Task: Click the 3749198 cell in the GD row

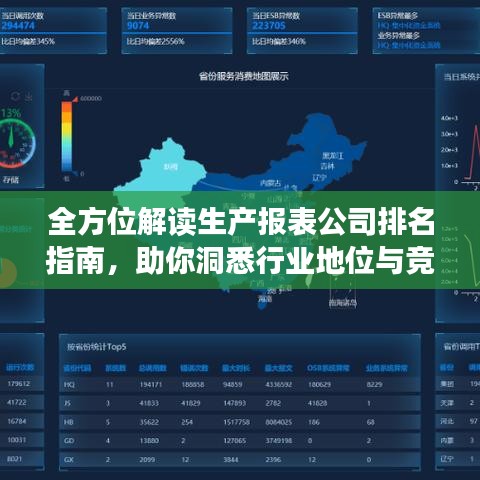Action: click(279, 441)
